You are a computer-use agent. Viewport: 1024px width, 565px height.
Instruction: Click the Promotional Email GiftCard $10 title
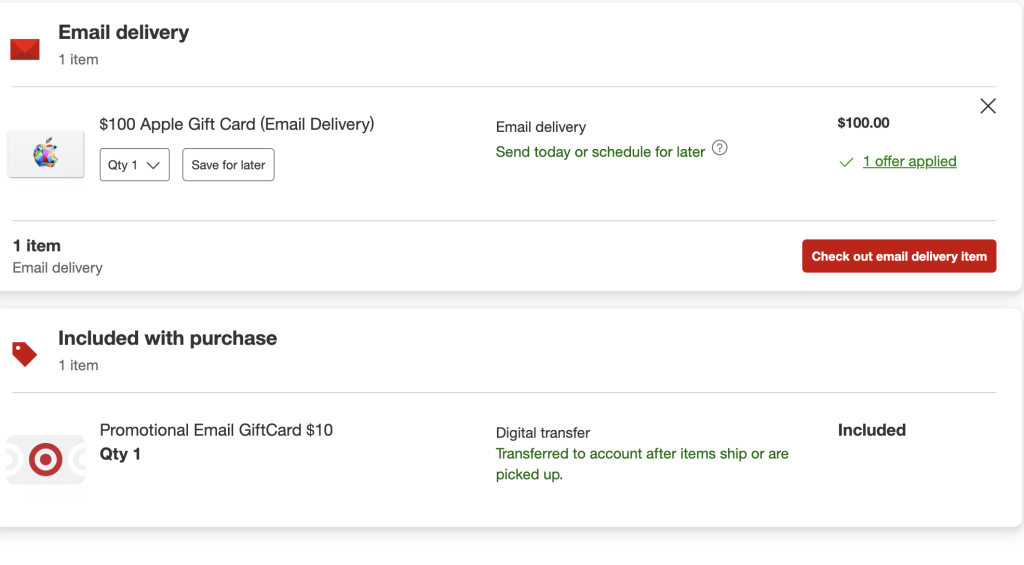point(216,430)
